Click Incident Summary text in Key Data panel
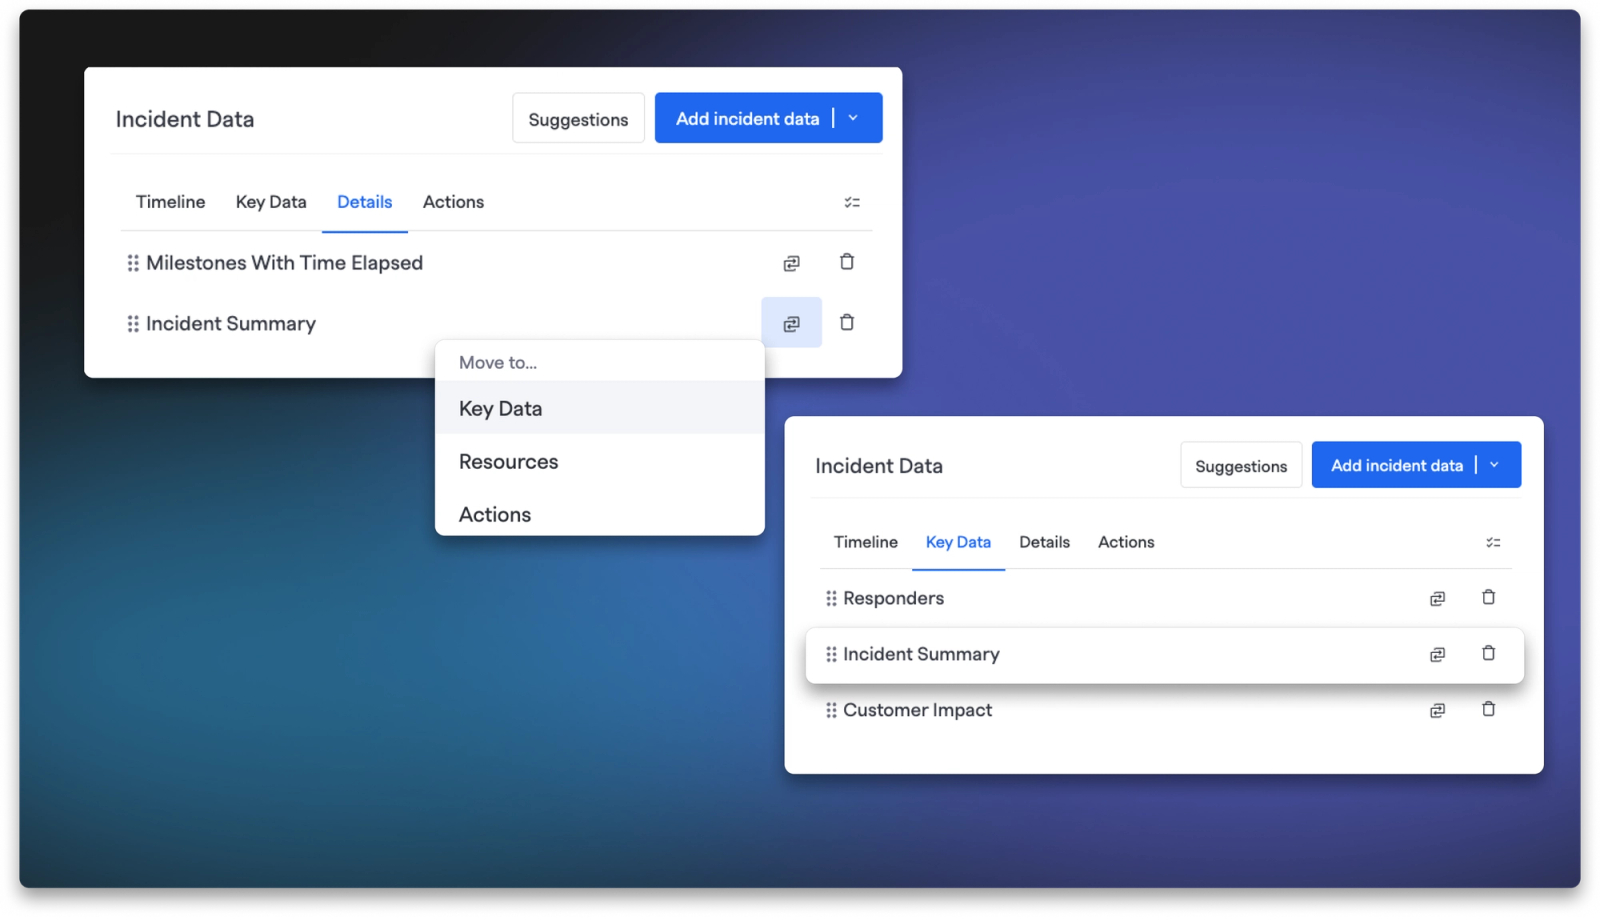The image size is (1600, 917). pos(921,654)
